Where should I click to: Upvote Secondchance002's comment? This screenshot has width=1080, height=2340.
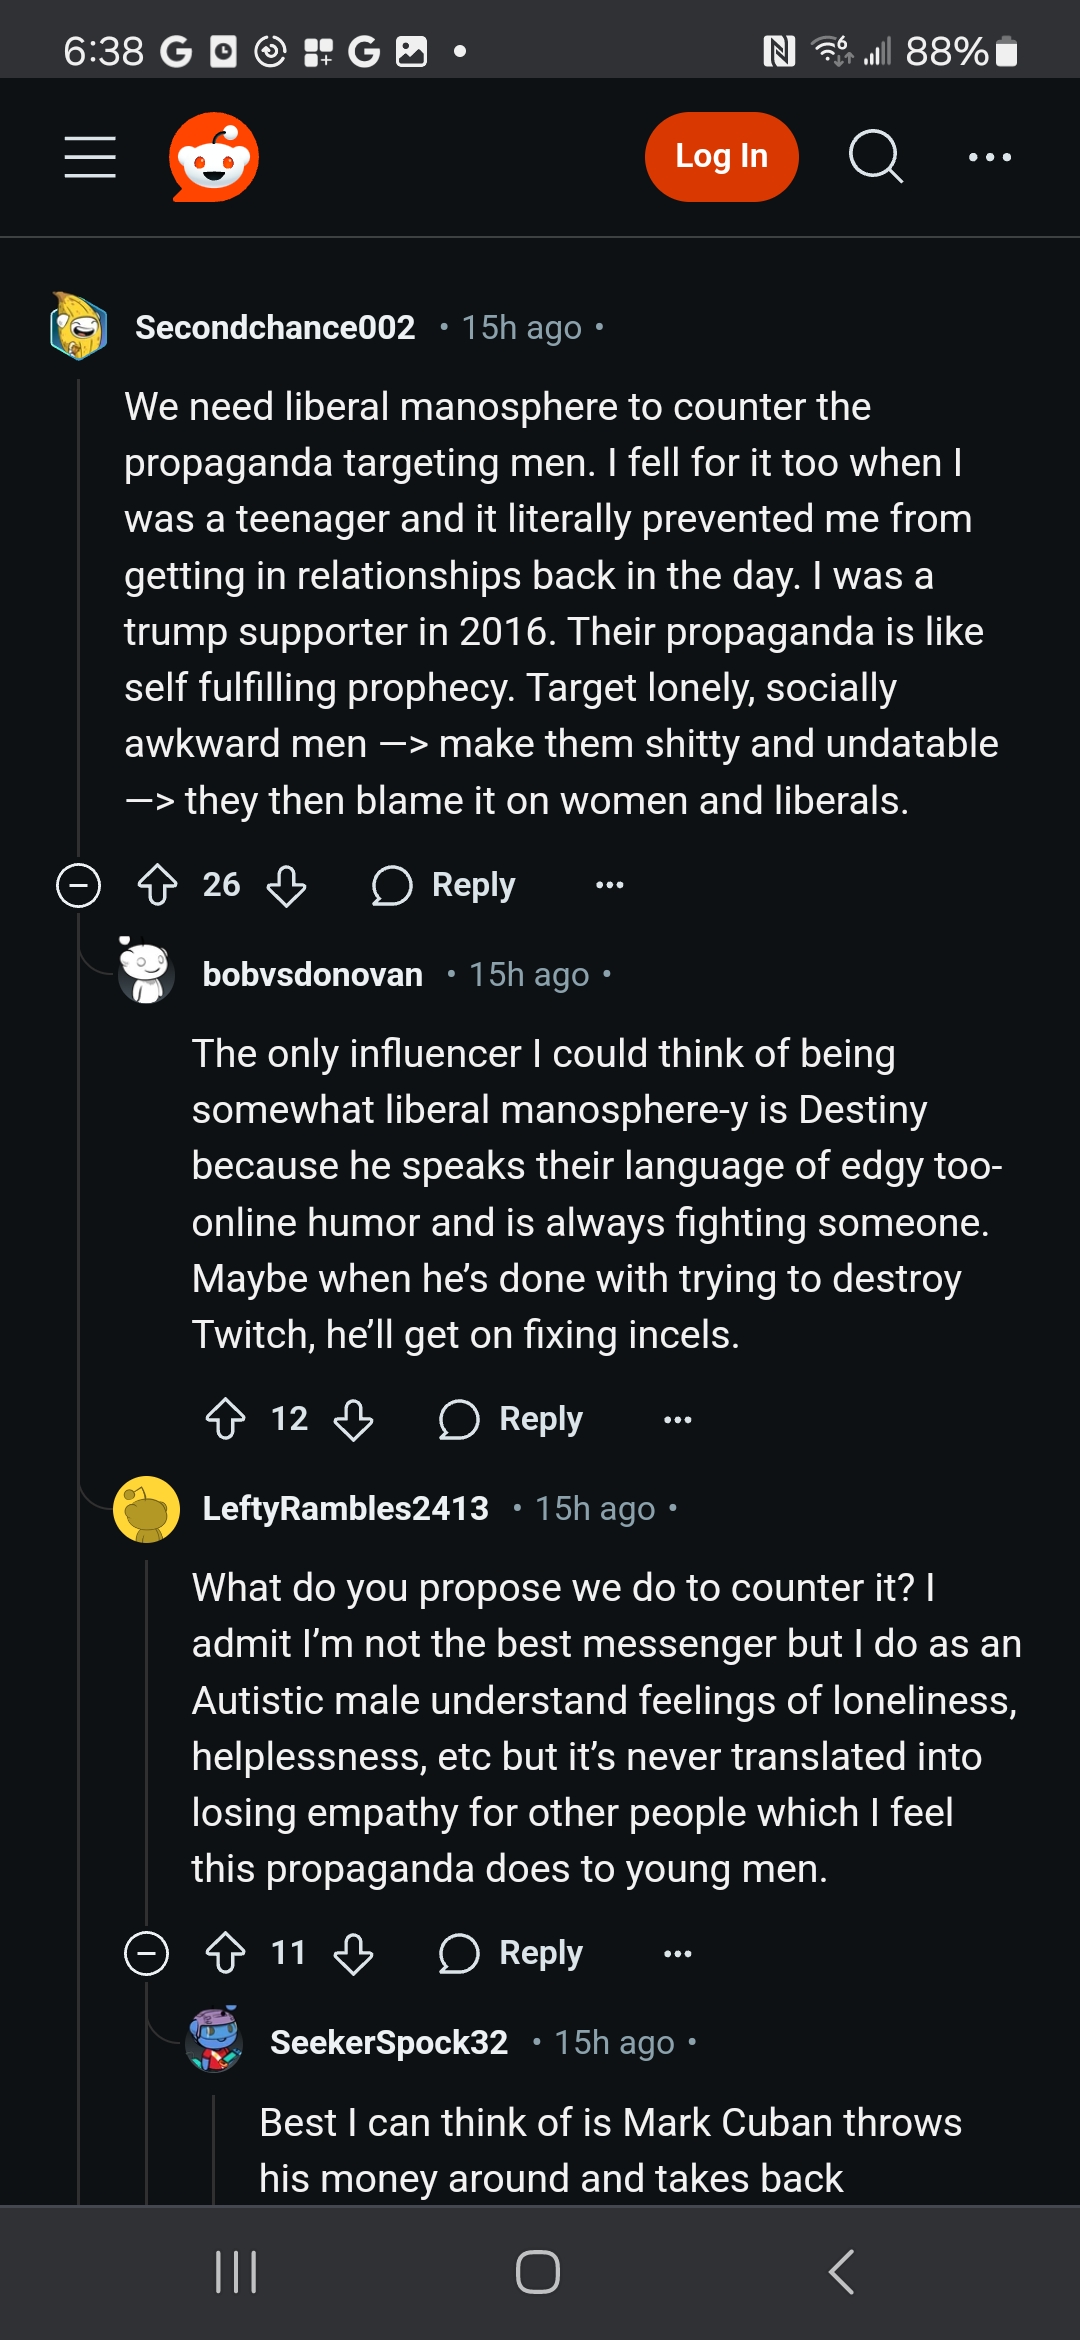click(x=157, y=885)
